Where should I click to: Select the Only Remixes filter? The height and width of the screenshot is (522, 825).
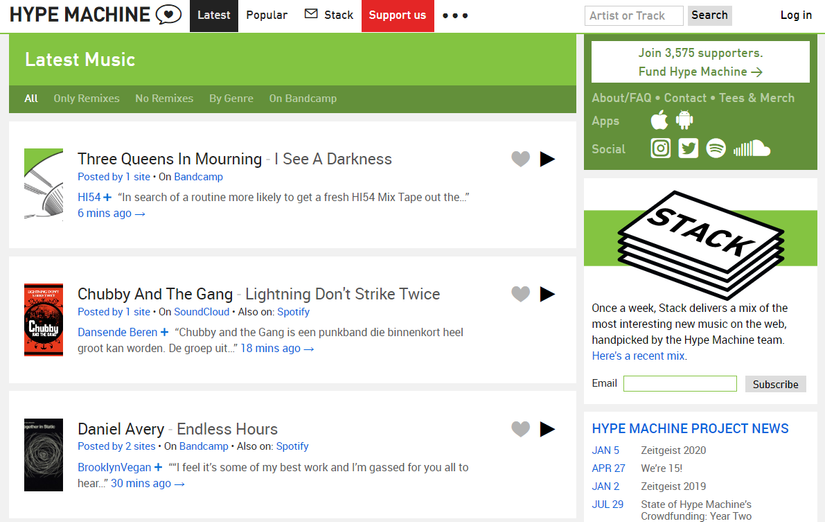(86, 99)
